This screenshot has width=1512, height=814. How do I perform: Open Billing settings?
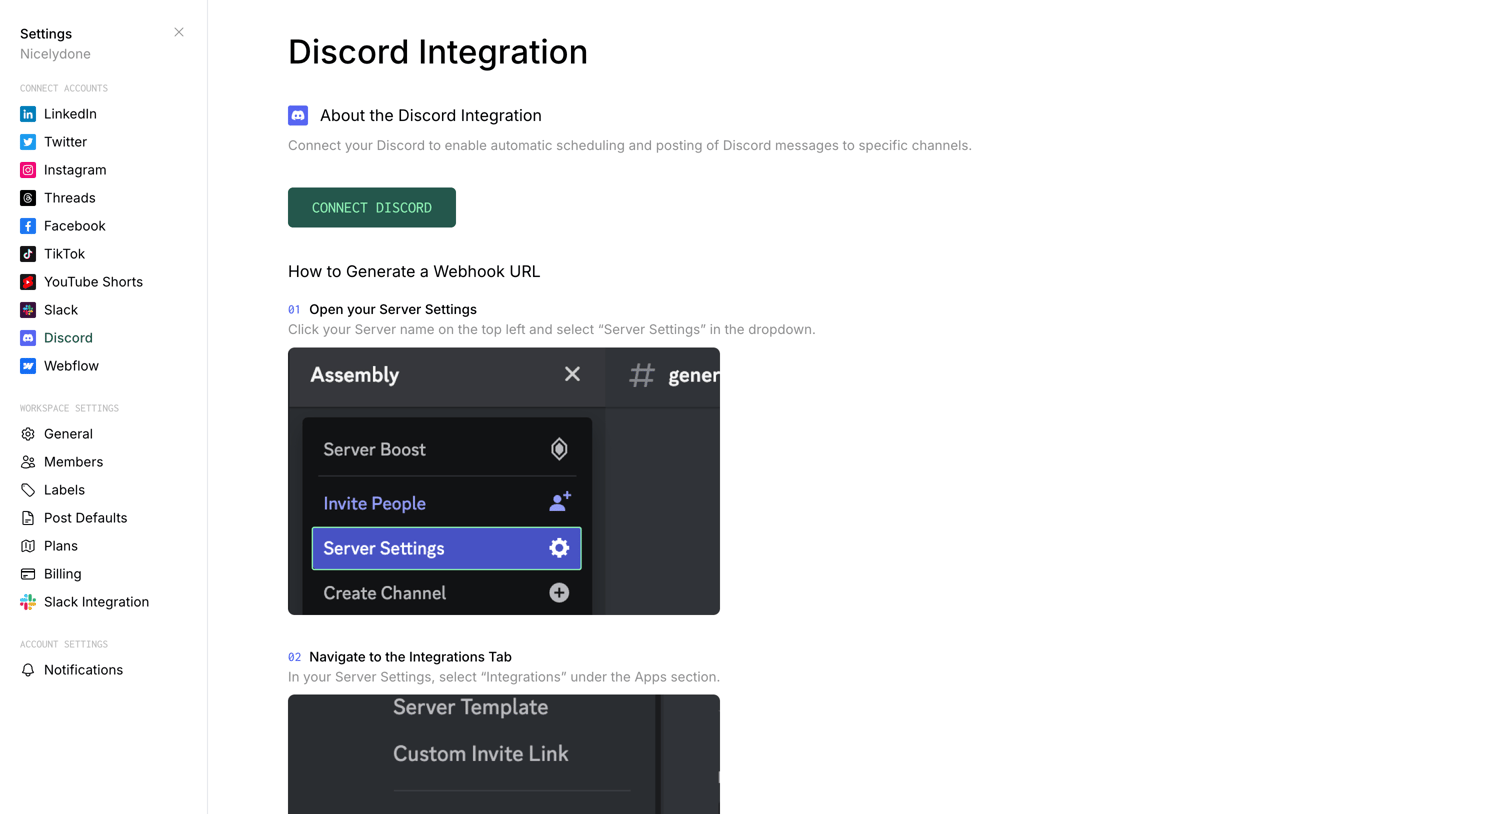62,574
